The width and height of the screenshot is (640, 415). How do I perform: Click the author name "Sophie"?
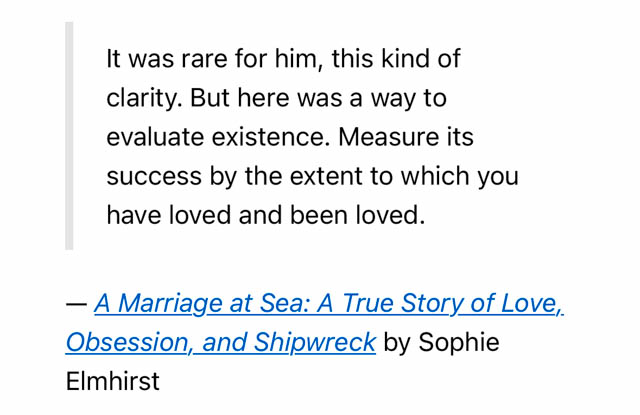tap(459, 342)
